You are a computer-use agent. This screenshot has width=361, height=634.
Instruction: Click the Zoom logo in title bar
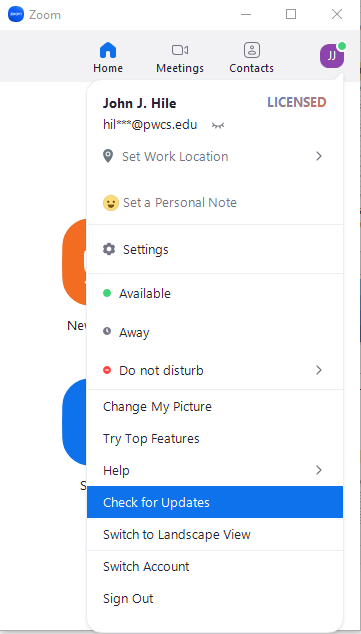click(16, 15)
